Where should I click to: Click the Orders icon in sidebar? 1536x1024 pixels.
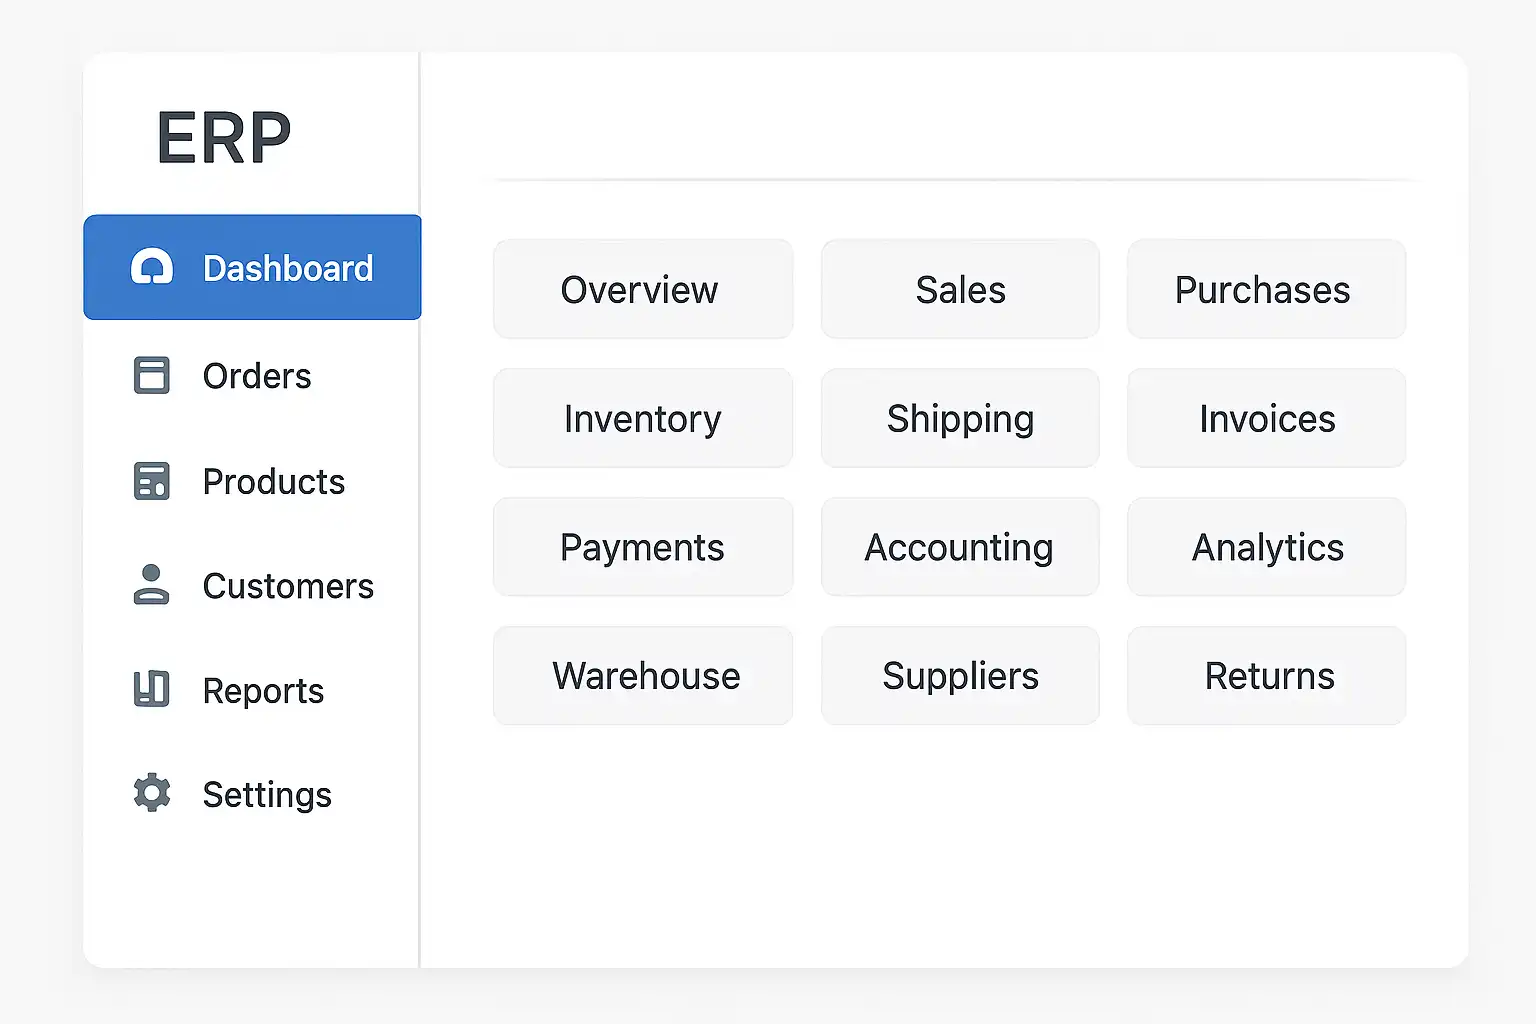(x=152, y=375)
